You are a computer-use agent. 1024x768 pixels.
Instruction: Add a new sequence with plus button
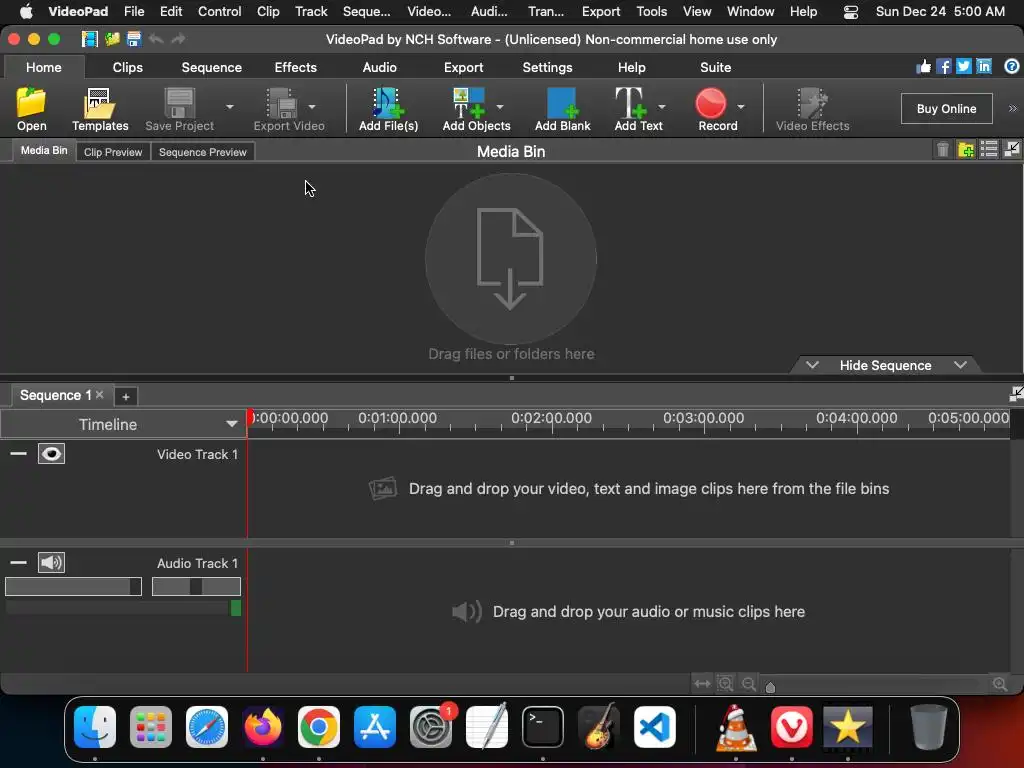(x=125, y=396)
